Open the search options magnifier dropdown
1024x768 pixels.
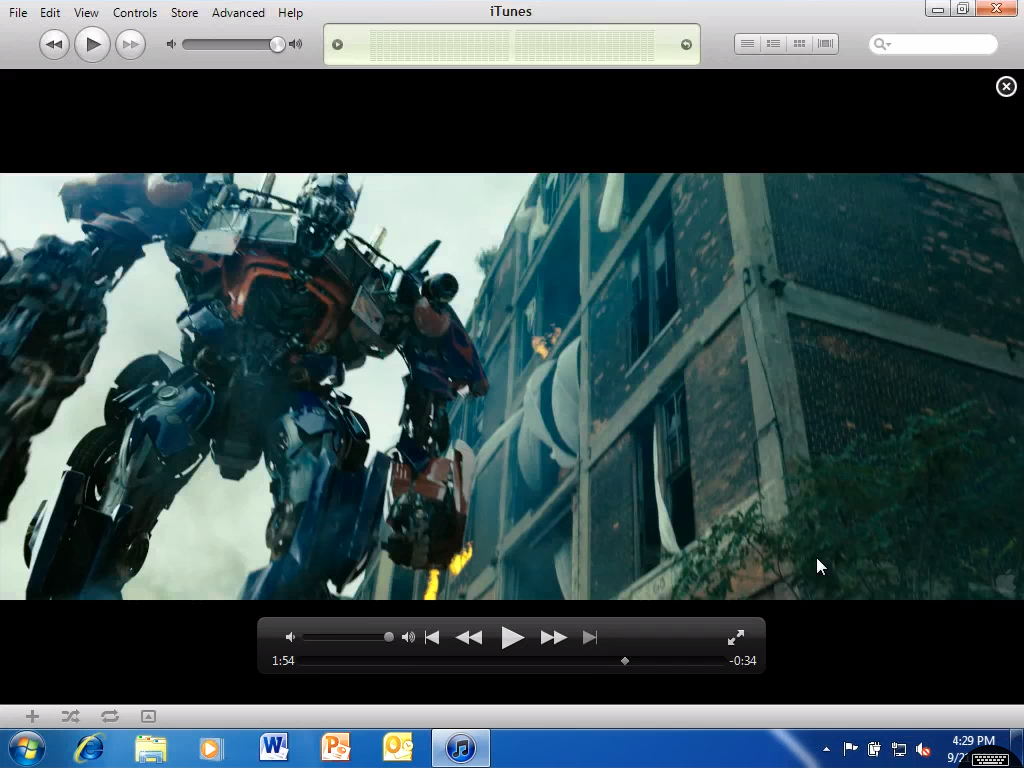(881, 44)
